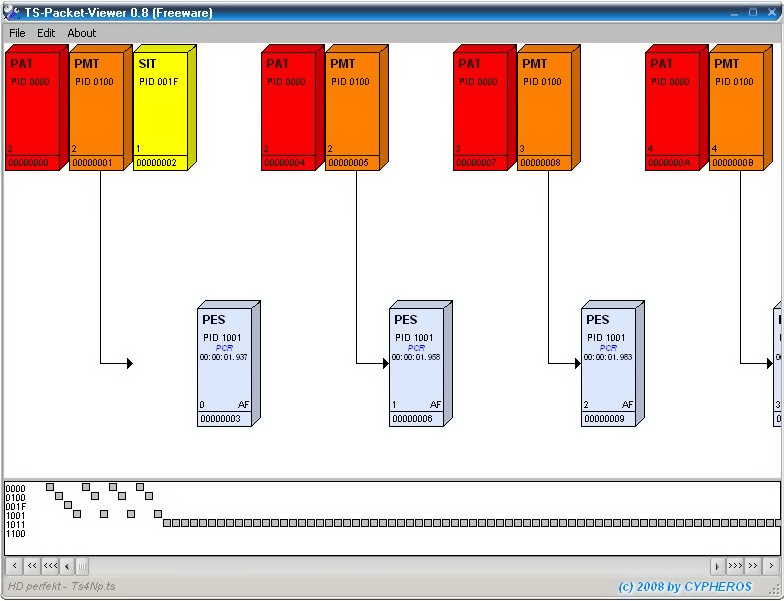
Task: Click the PCR time 00:00:01.983
Action: tap(608, 357)
